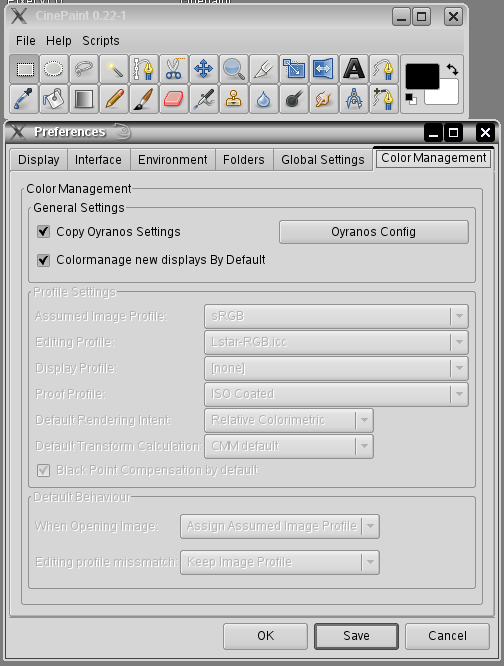
Task: Select the pencil tool
Action: point(114,99)
